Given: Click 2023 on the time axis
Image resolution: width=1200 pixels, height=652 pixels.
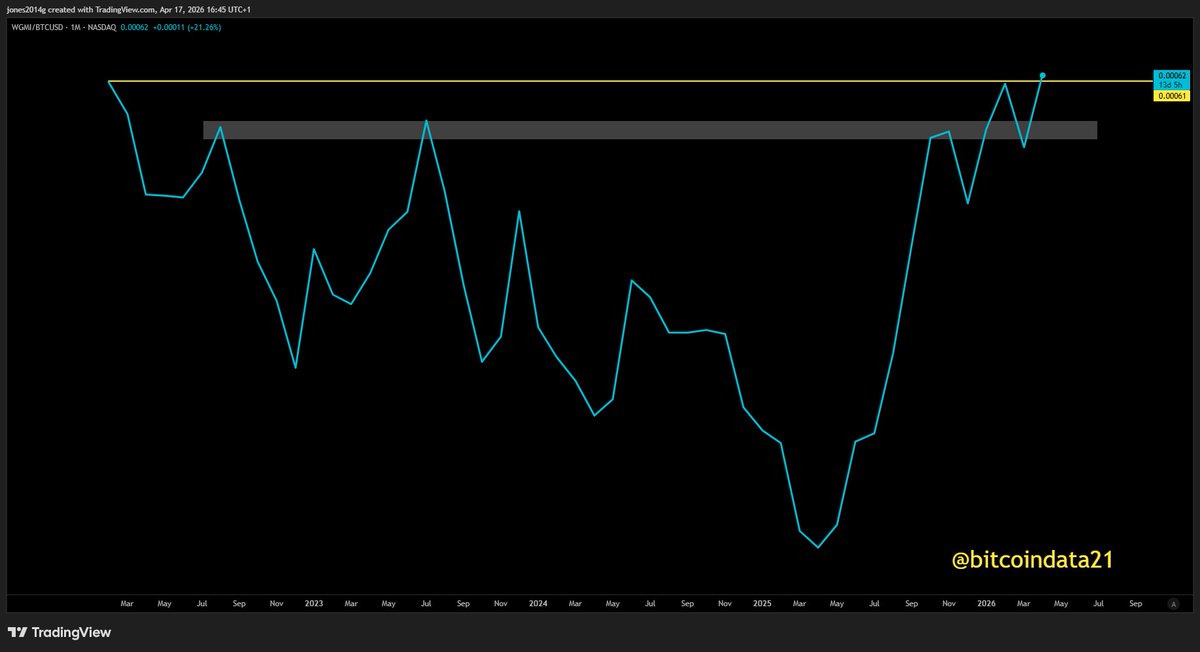Looking at the screenshot, I should point(314,604).
